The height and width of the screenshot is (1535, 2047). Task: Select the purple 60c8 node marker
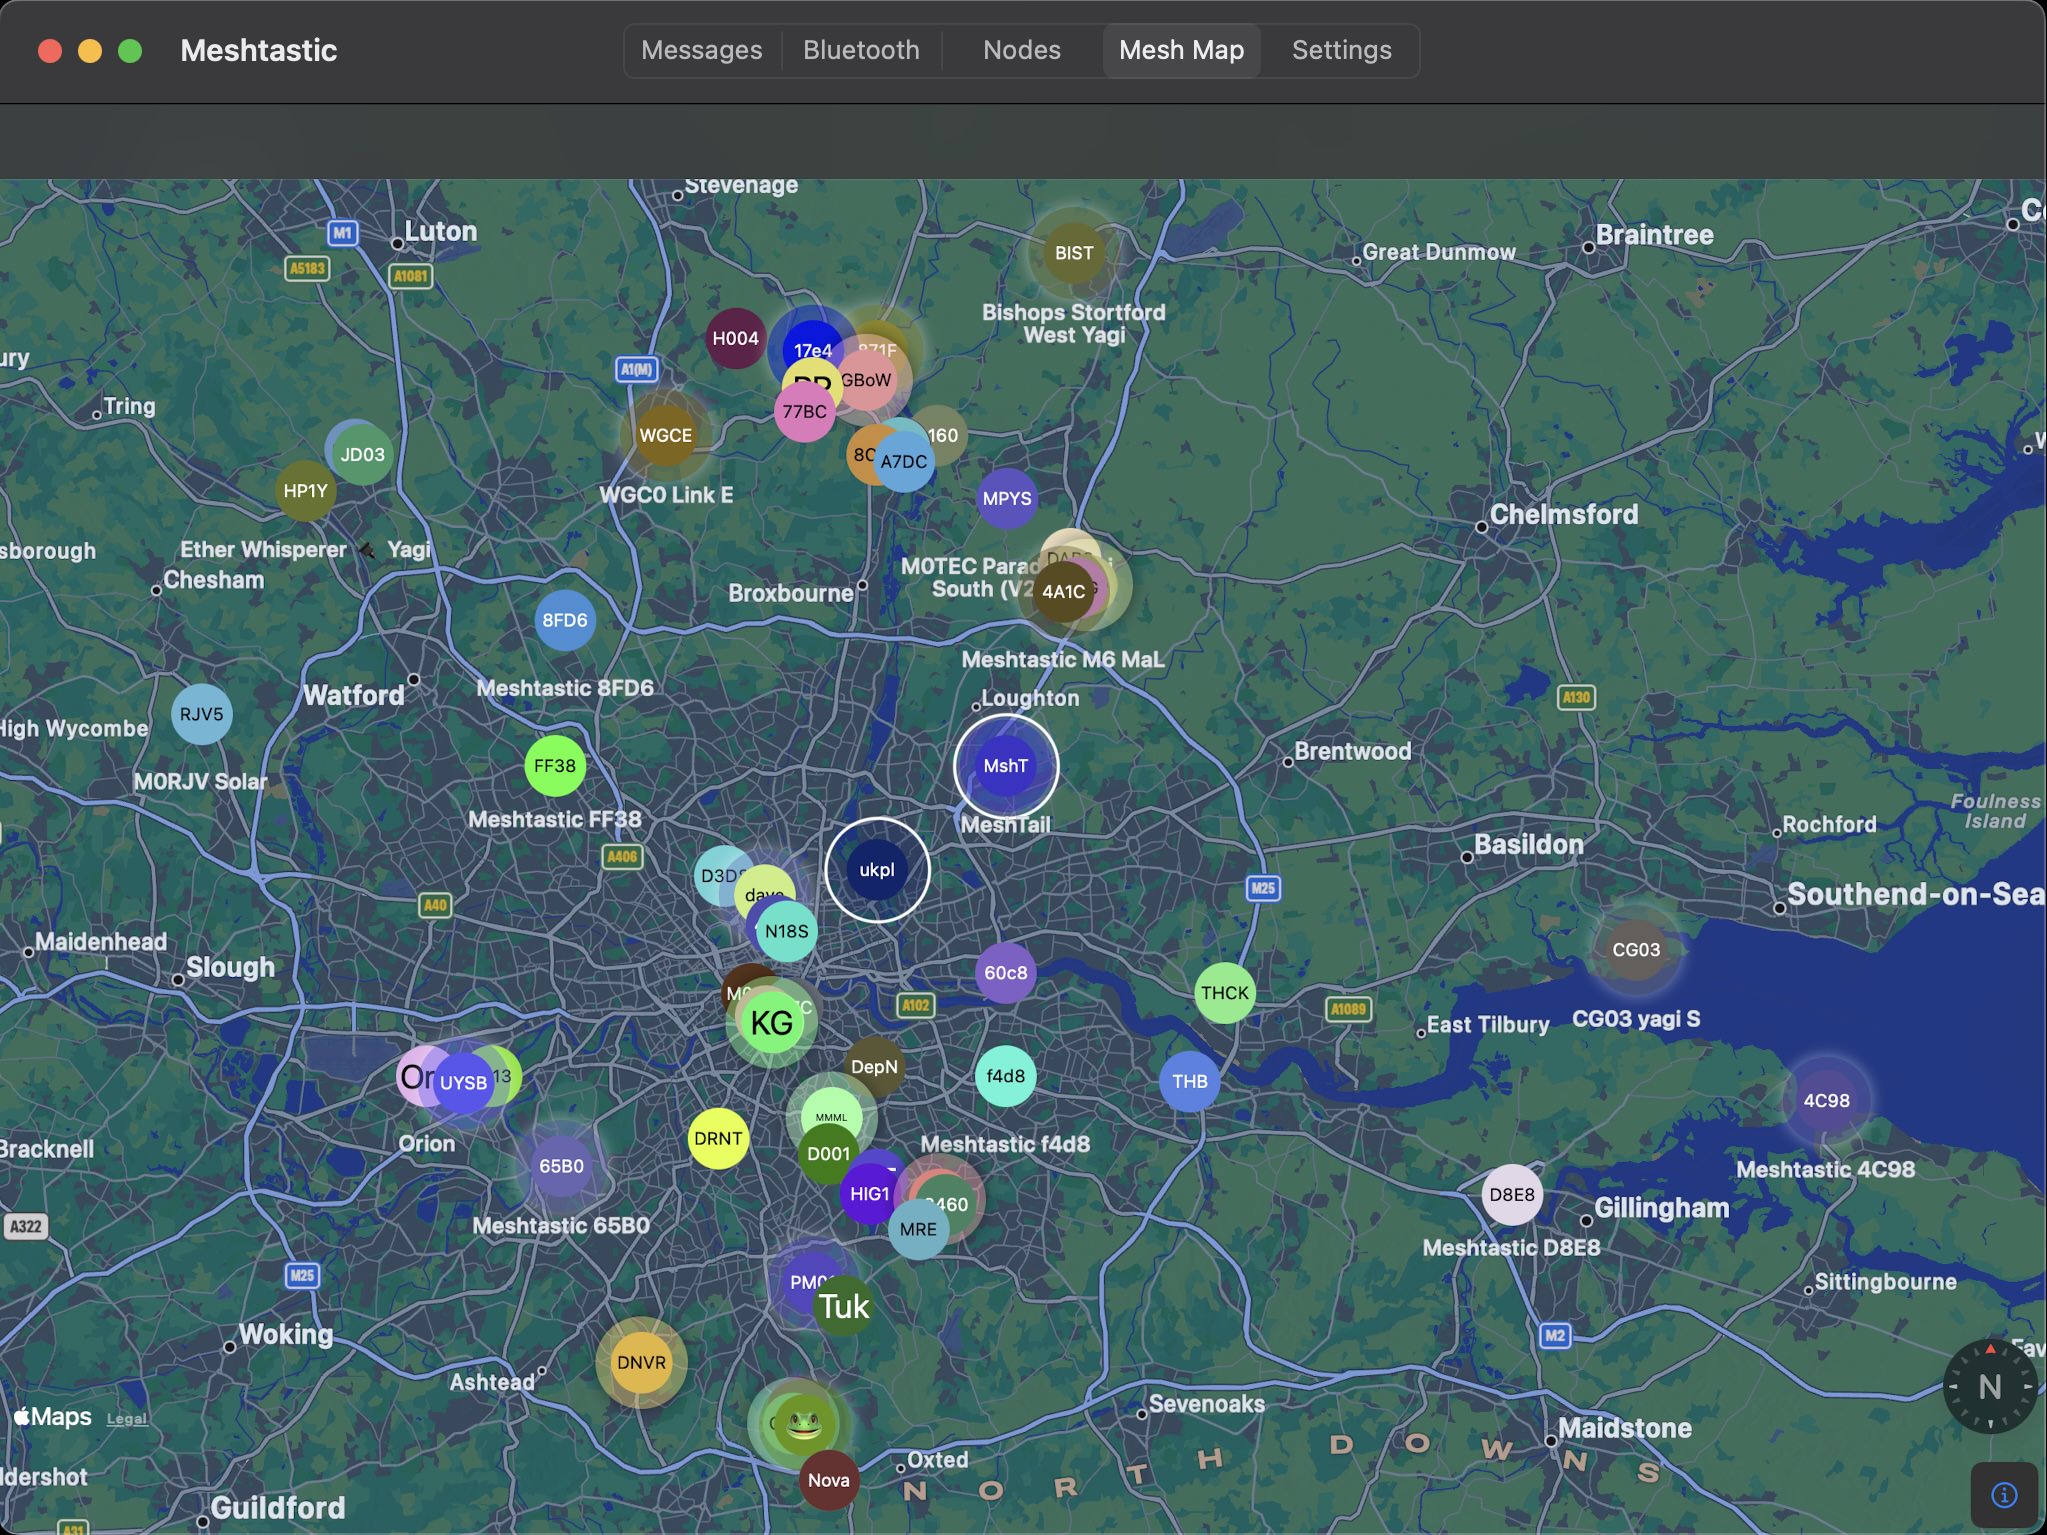click(1005, 972)
